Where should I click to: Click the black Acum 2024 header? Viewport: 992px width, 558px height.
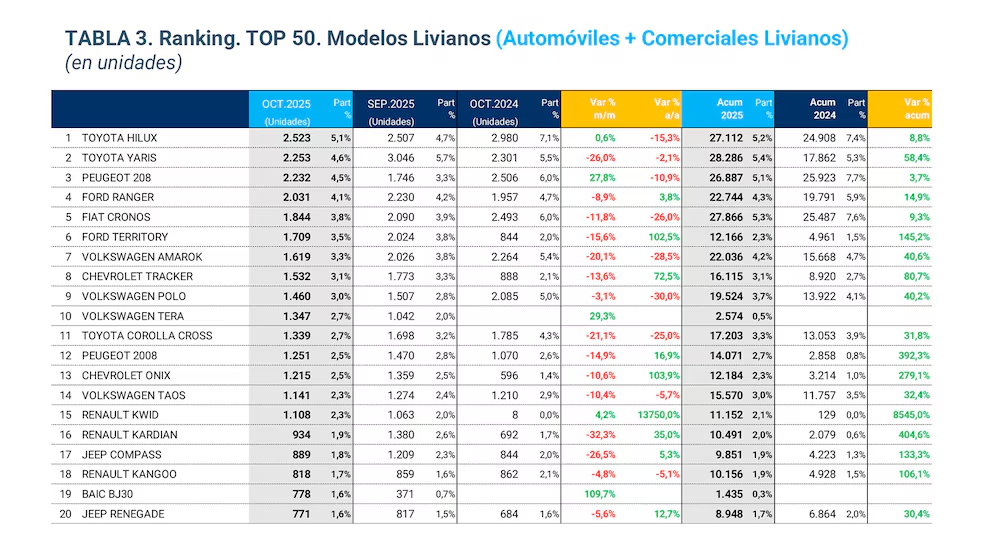tap(822, 110)
